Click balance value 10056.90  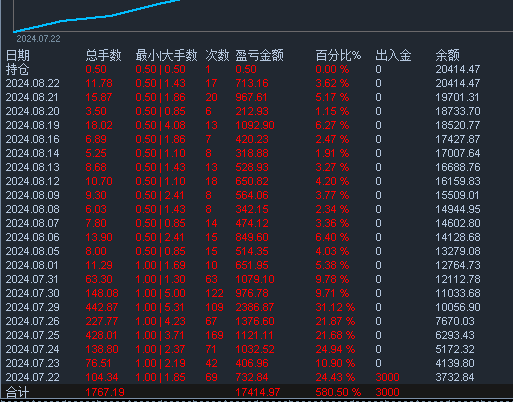pyautogui.click(x=458, y=307)
